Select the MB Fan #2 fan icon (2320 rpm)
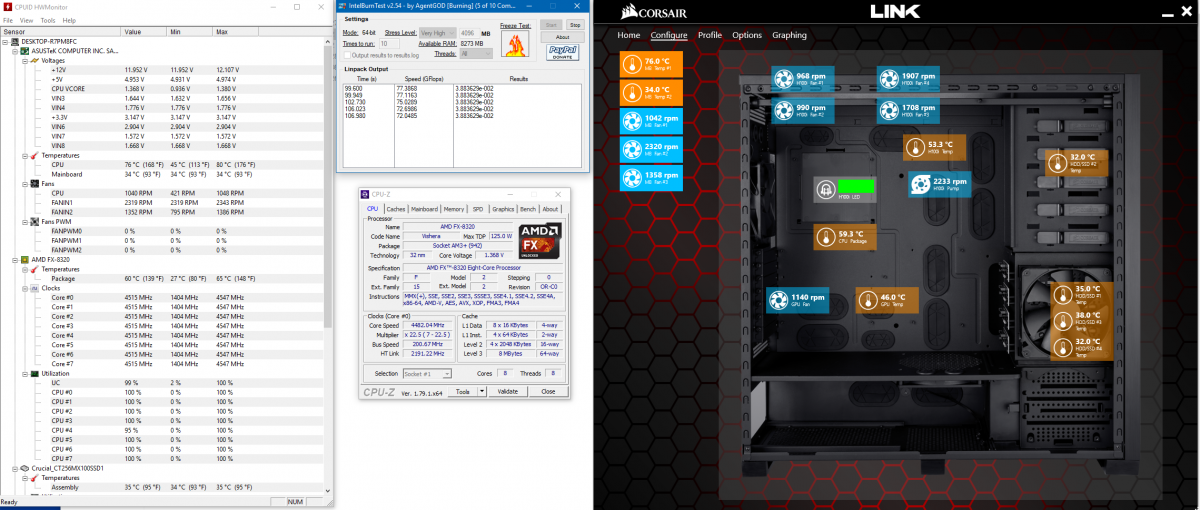 (x=632, y=150)
